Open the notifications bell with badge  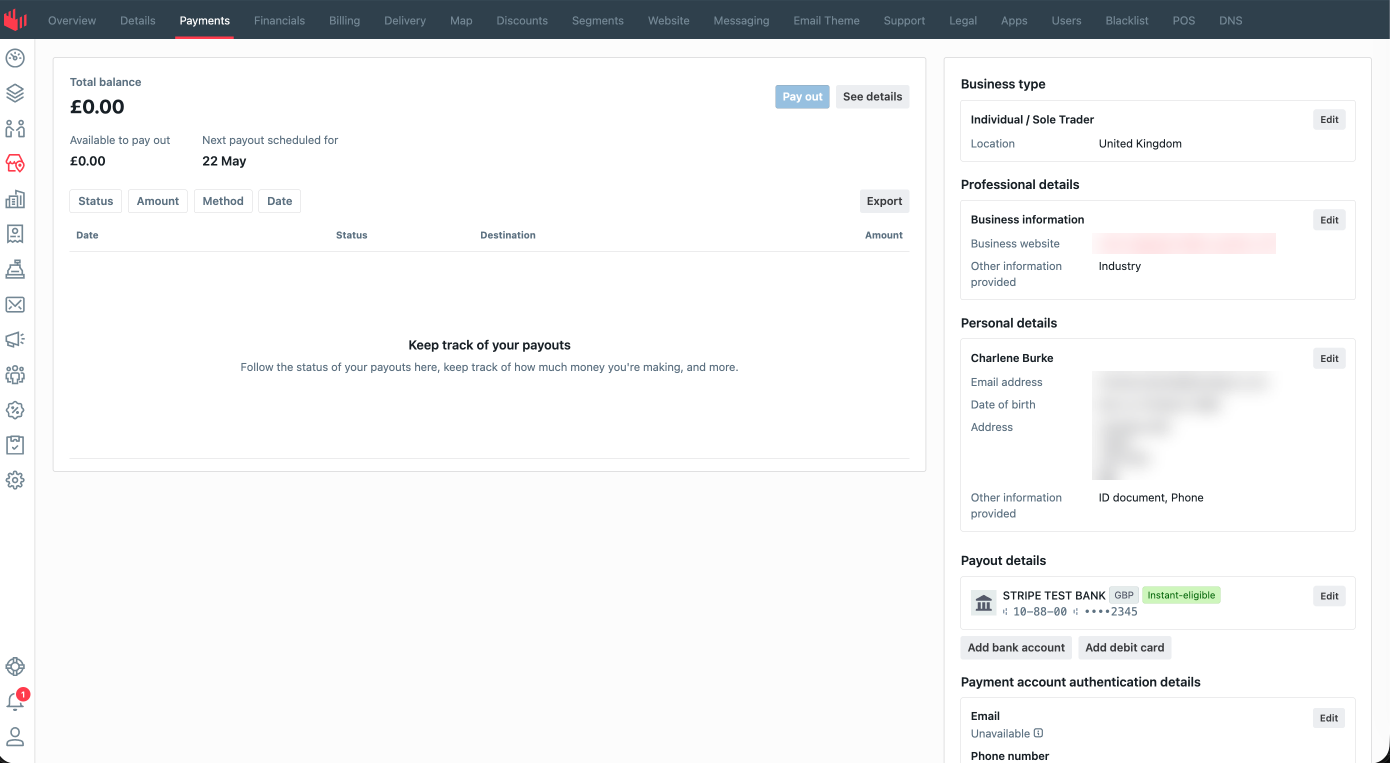[x=16, y=701]
